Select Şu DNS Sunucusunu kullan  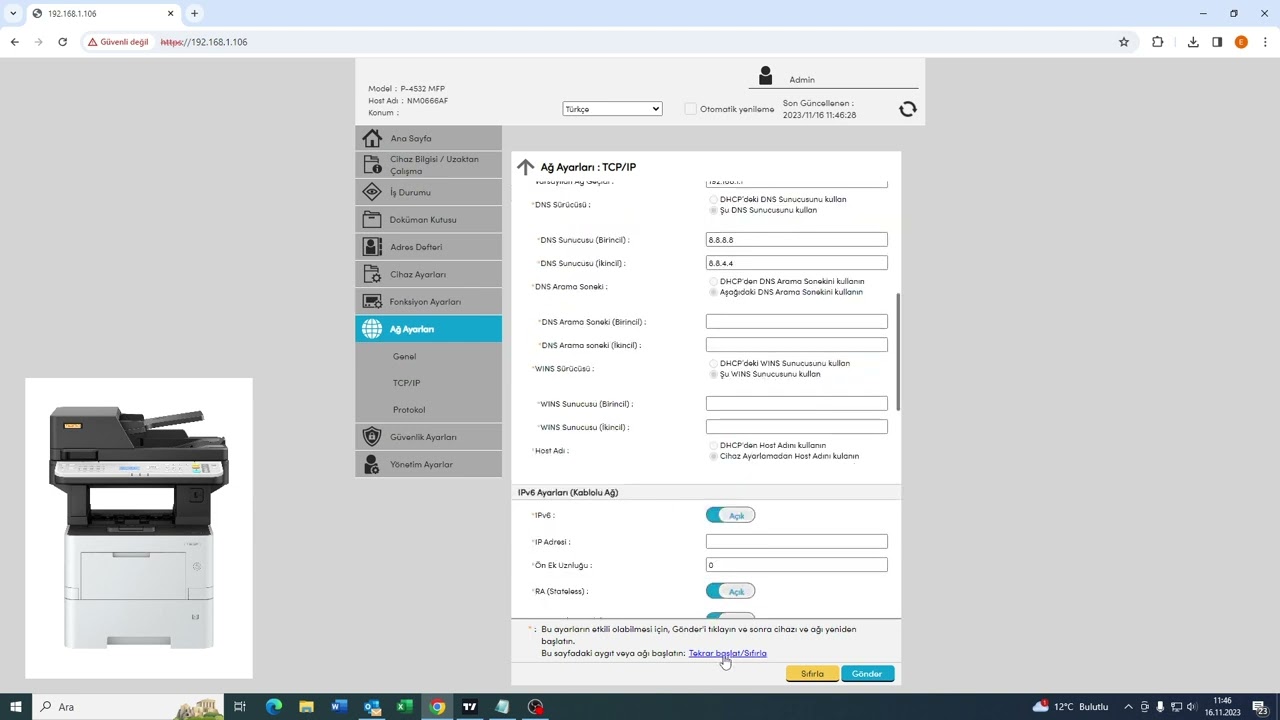713,210
